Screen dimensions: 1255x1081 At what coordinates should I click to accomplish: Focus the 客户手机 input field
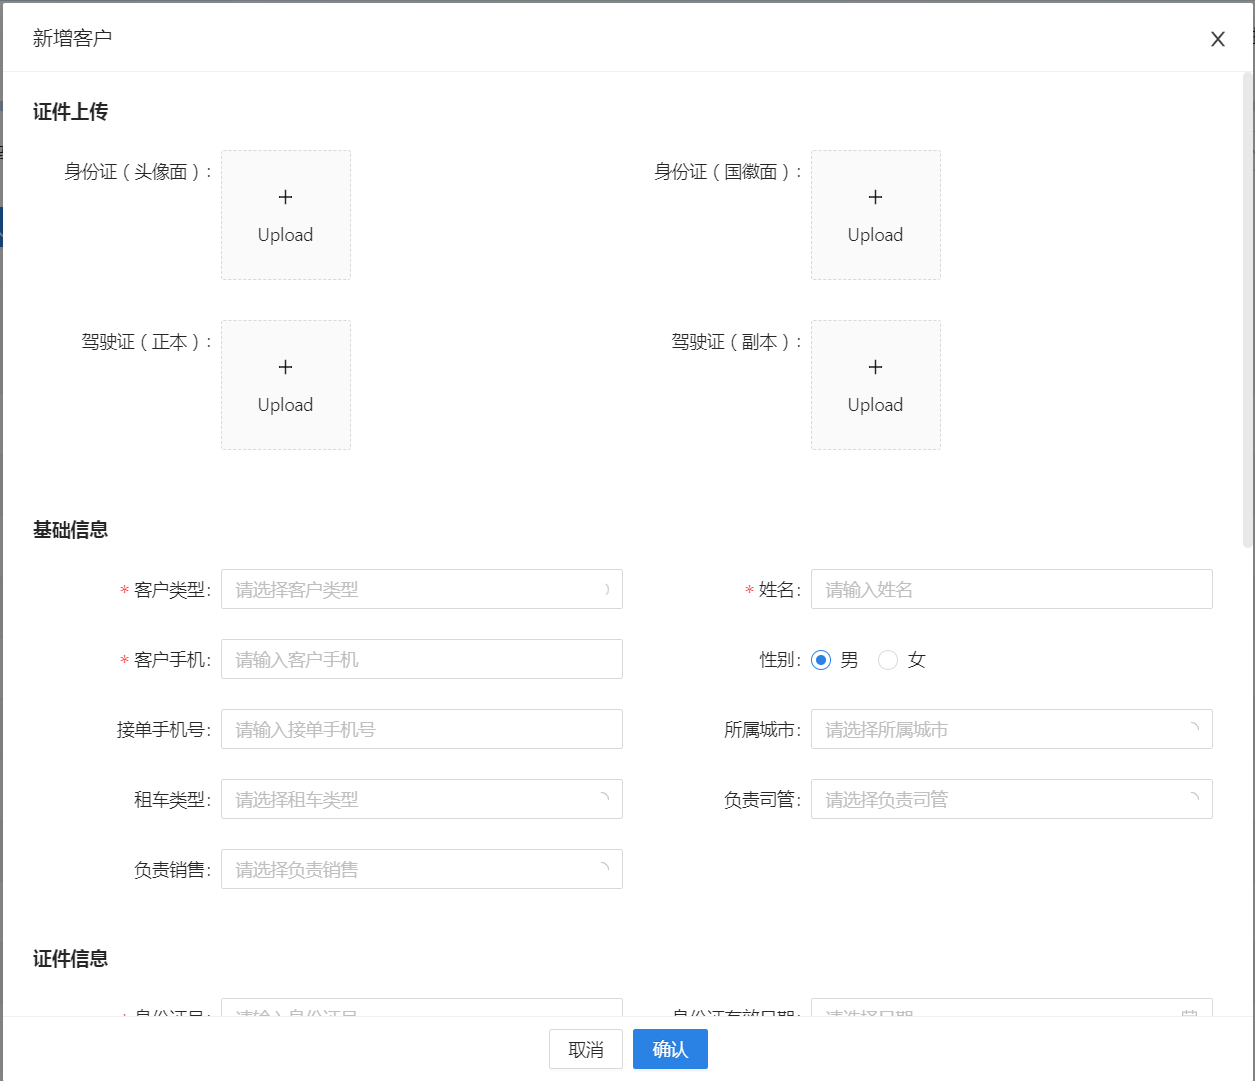click(x=421, y=659)
